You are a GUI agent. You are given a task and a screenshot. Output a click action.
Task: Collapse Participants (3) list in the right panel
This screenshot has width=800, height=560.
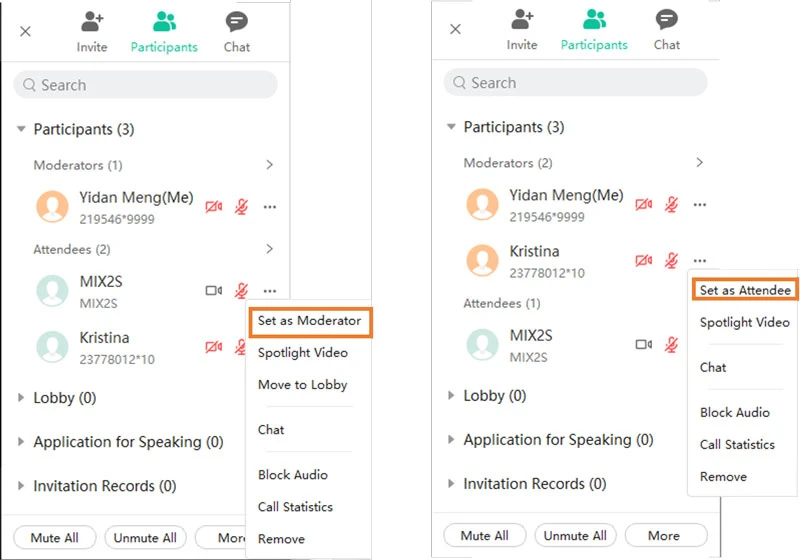coord(452,127)
